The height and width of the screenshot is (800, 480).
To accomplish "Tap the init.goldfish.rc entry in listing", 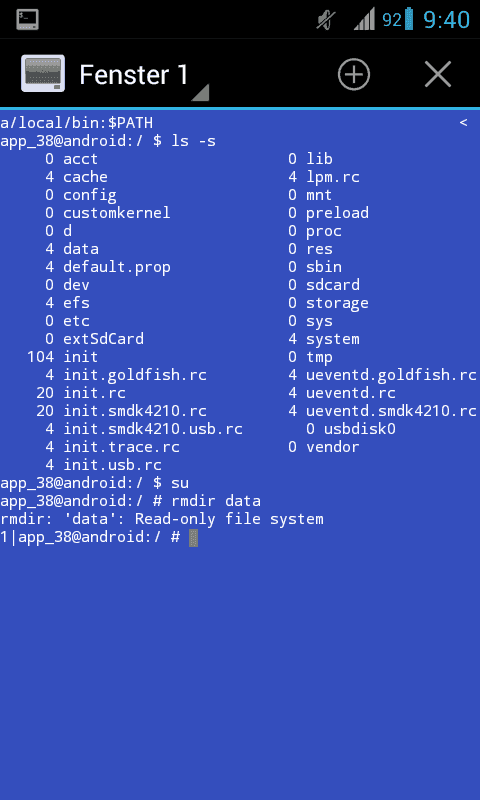I will 135,375.
